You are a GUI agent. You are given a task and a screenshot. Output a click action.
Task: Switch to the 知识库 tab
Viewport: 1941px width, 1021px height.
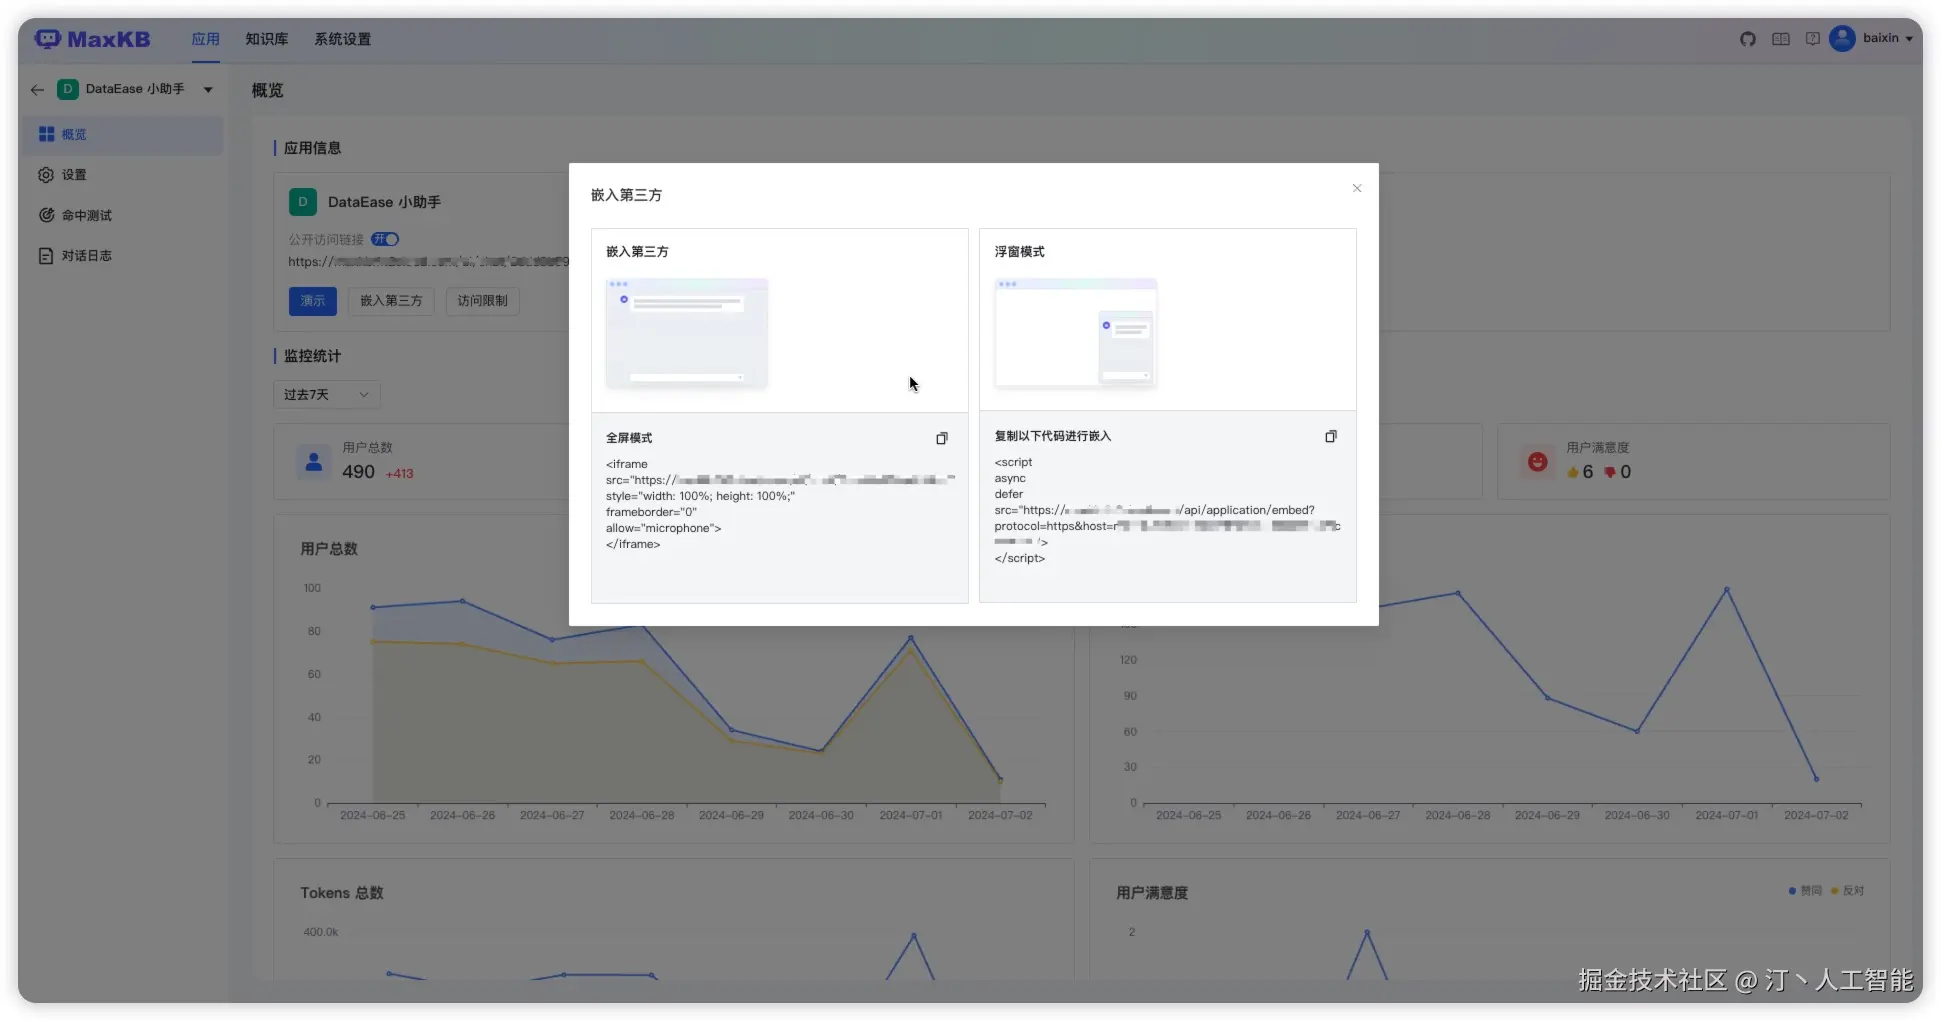(x=267, y=39)
